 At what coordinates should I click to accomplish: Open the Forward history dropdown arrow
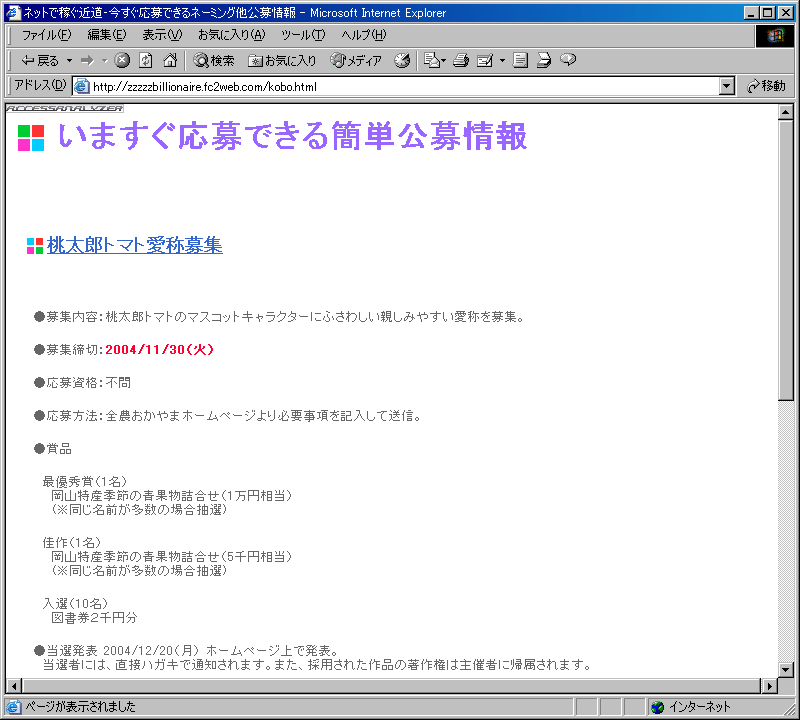pos(105,61)
